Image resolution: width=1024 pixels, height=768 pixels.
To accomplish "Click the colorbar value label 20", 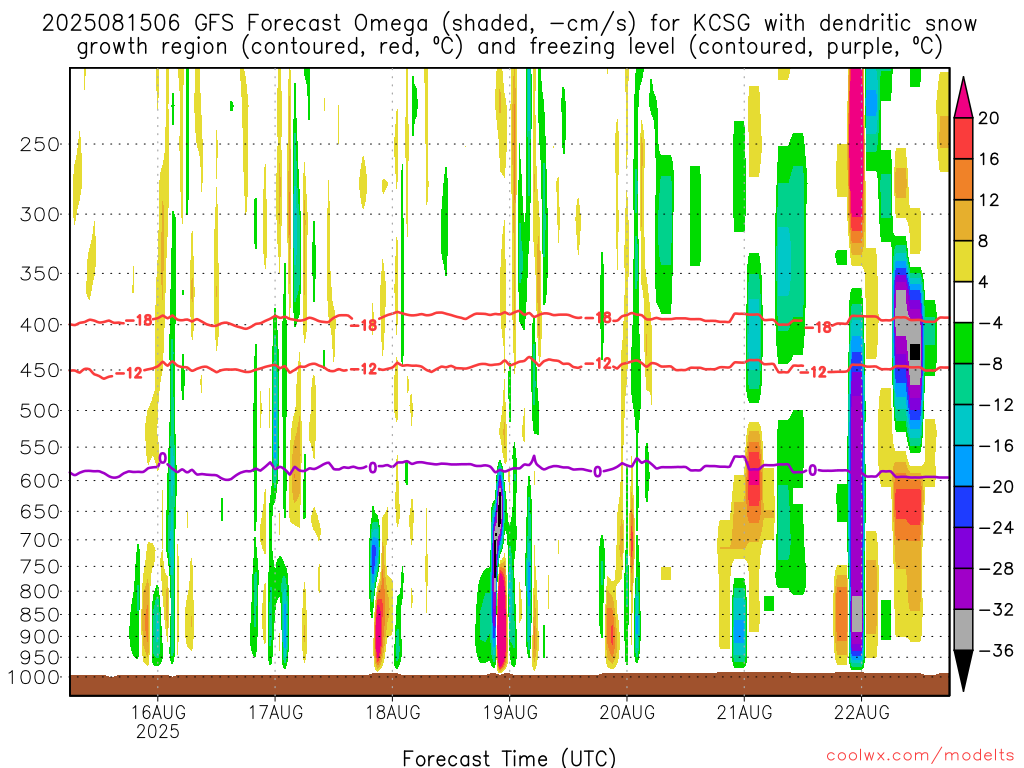I will point(989,118).
